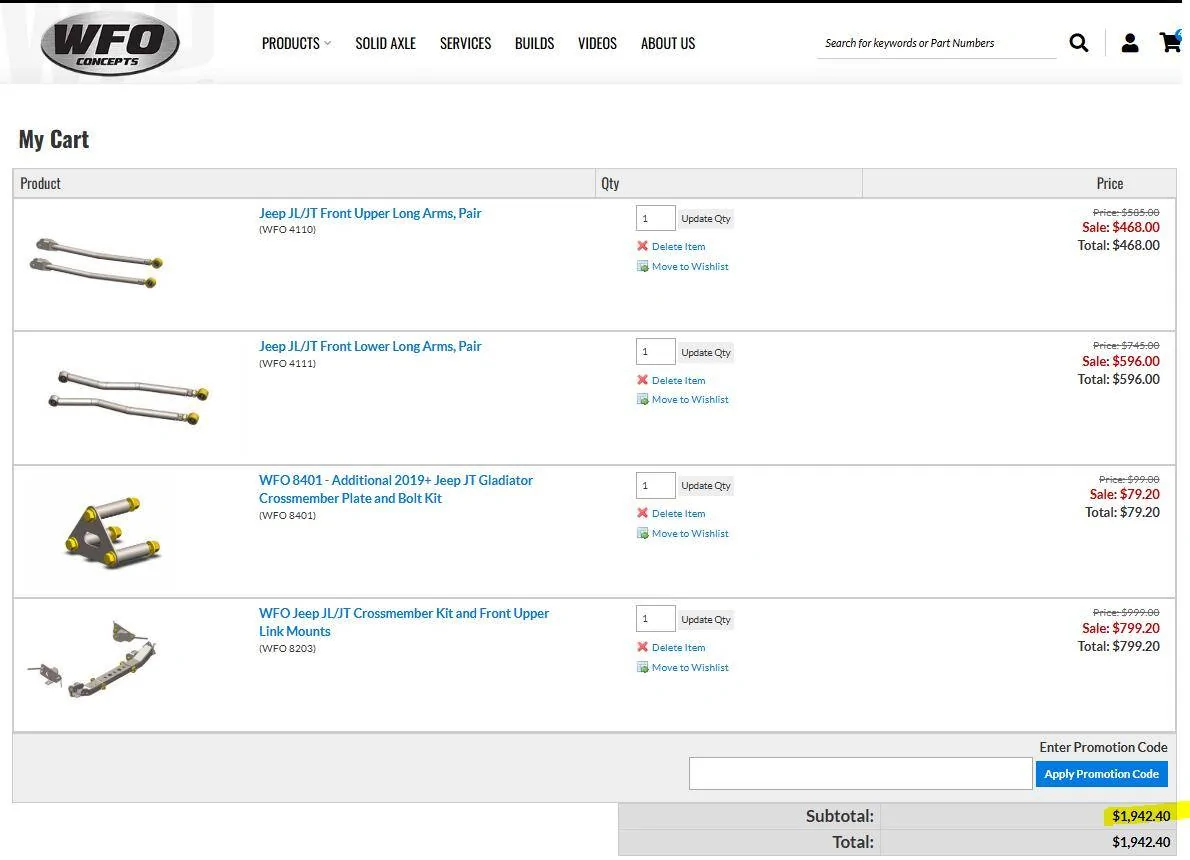Viewport: 1190px width, 860px height.
Task: Open the shopping cart icon
Action: [x=1171, y=42]
